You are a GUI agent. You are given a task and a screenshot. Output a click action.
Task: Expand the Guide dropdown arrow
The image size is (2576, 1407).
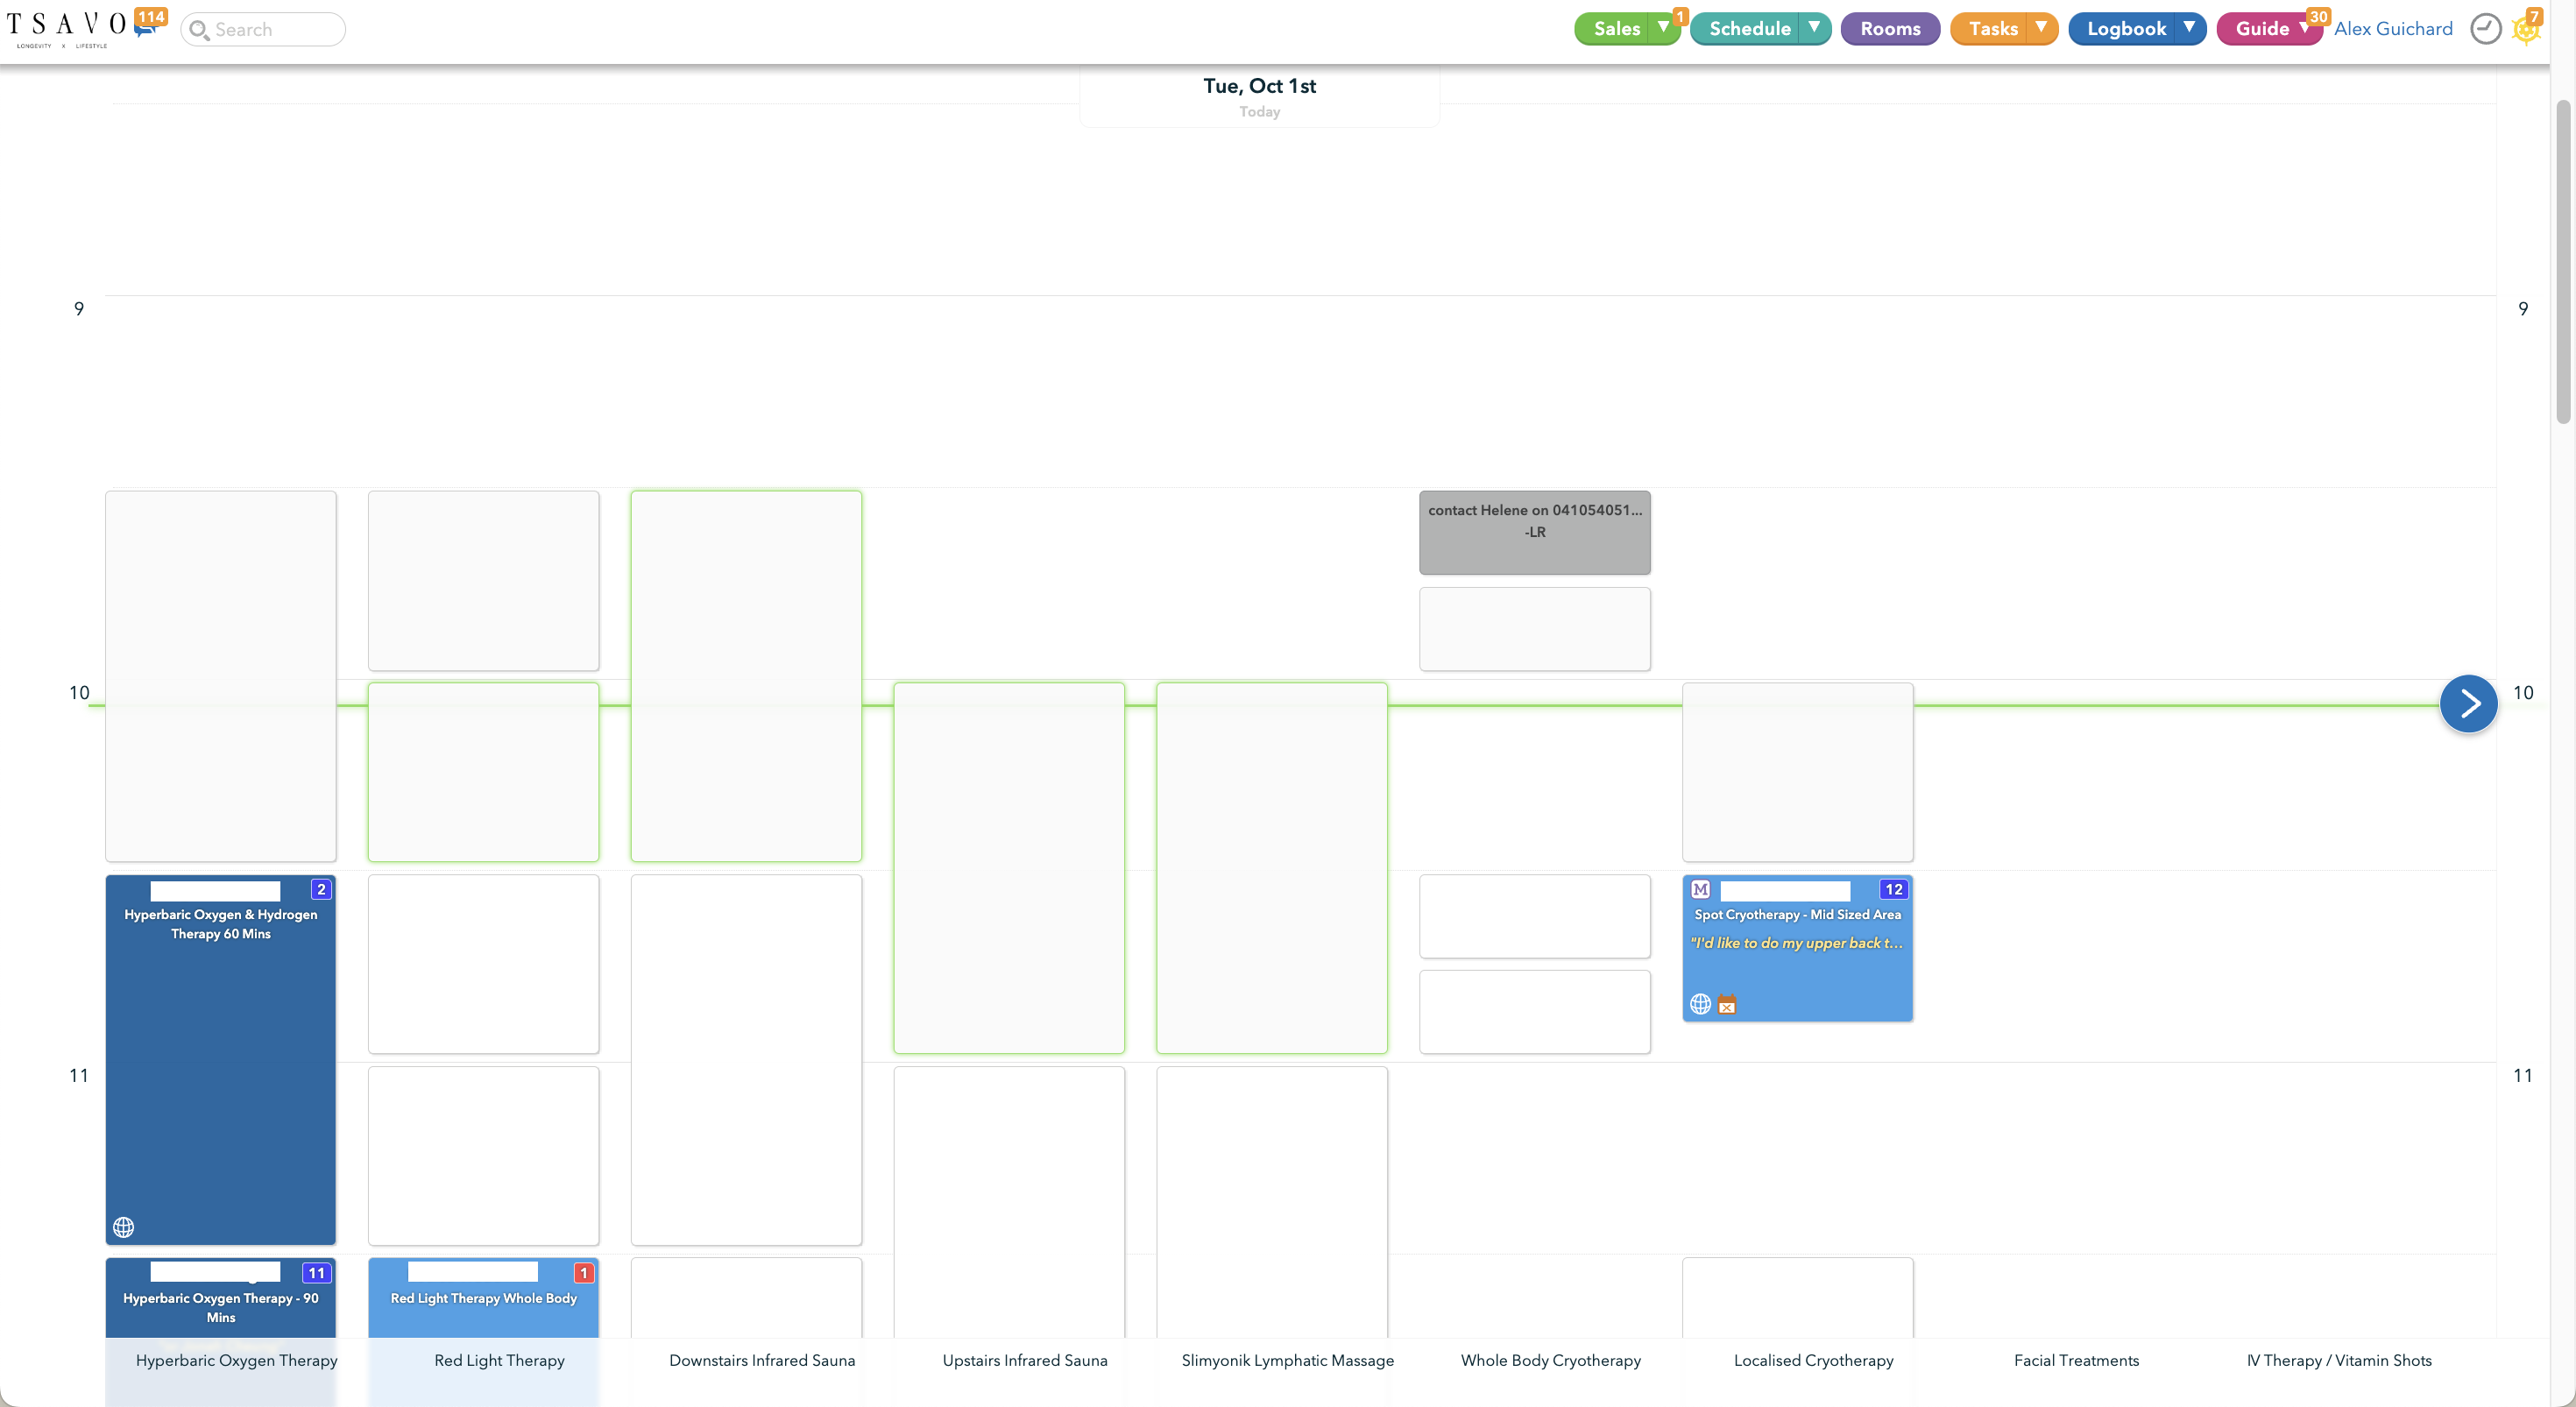2303,28
